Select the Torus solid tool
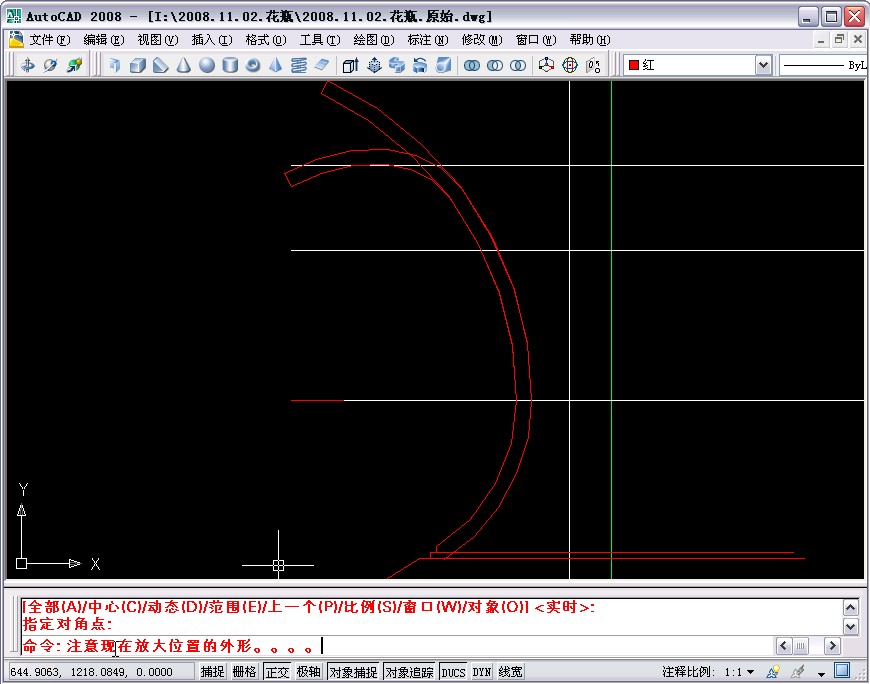The height and width of the screenshot is (684, 870). (253, 65)
